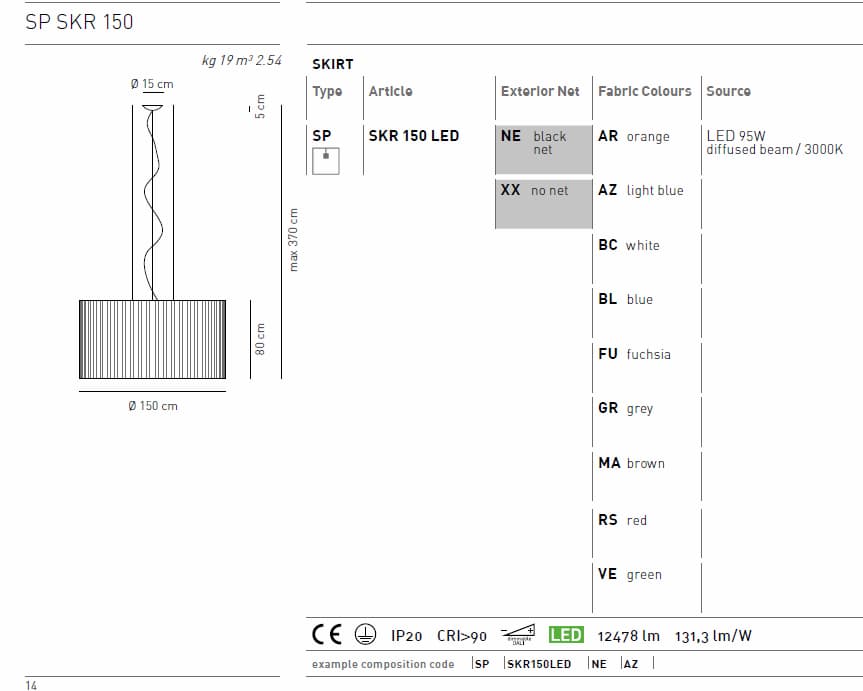Open the Exterior Net header
This screenshot has height=691, width=863.
pyautogui.click(x=539, y=90)
